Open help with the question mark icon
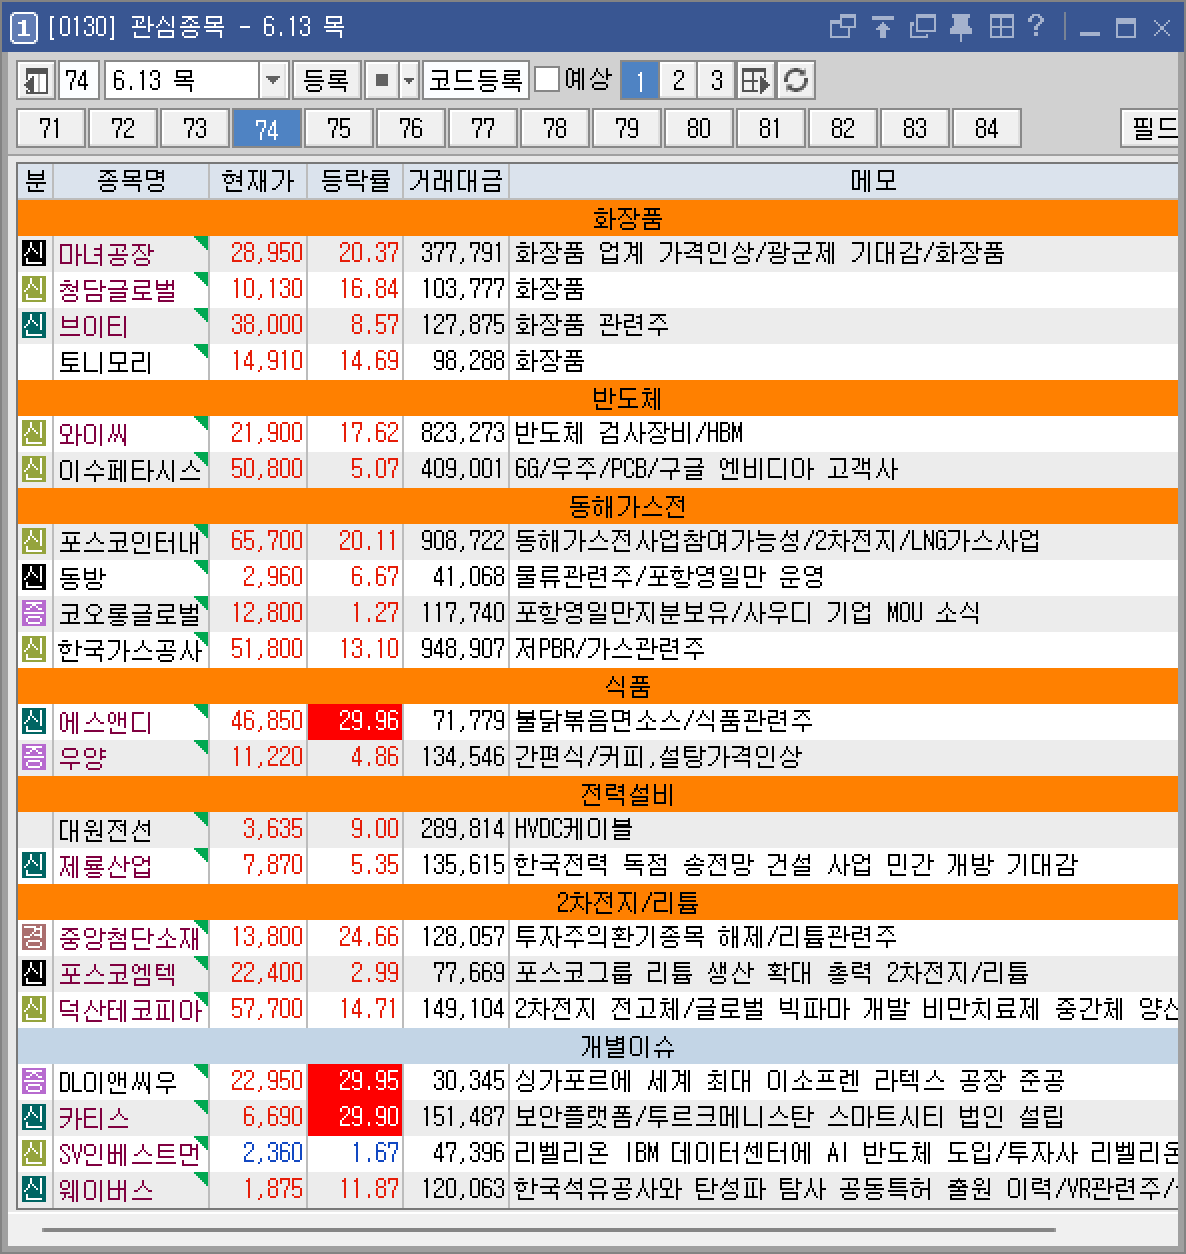The image size is (1186, 1254). pyautogui.click(x=1036, y=27)
